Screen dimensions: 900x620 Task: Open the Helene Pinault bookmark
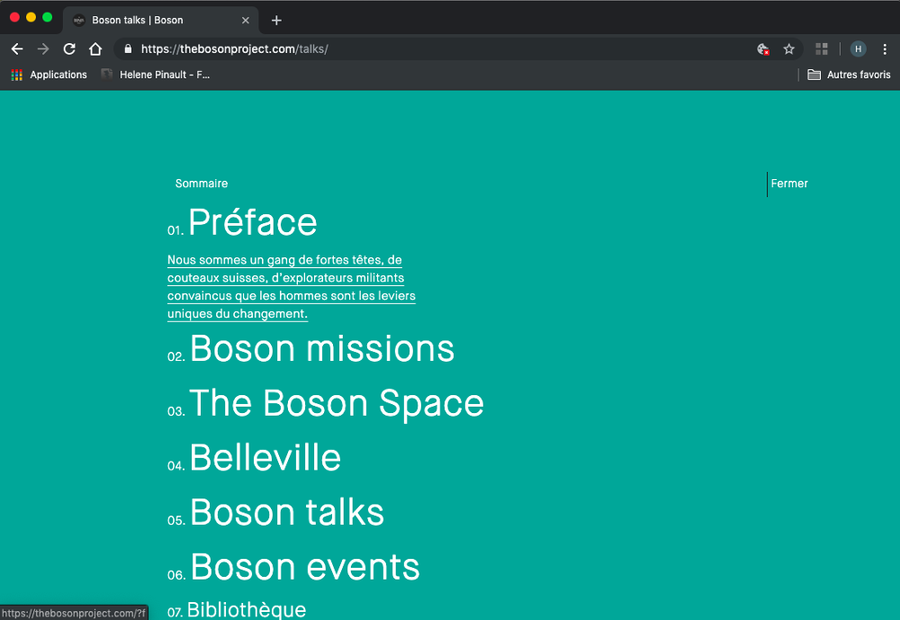pyautogui.click(x=155, y=75)
